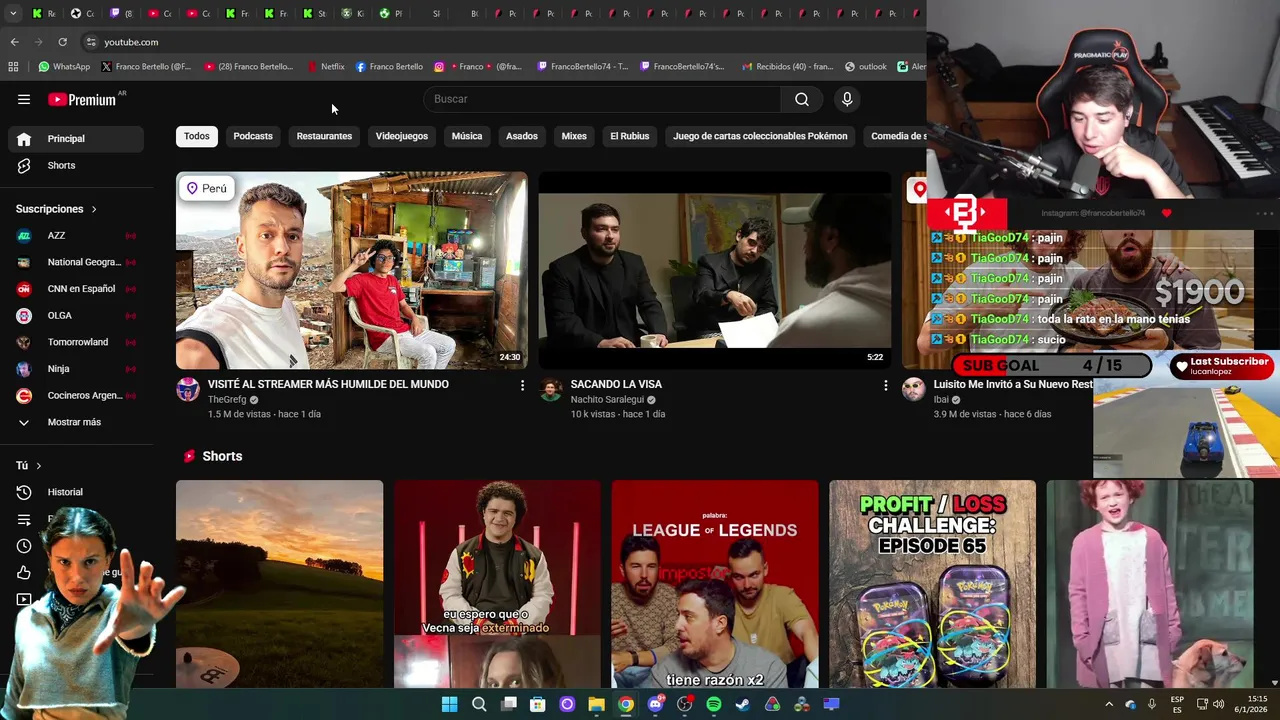
Task: Click the search magnifier button
Action: tap(802, 99)
